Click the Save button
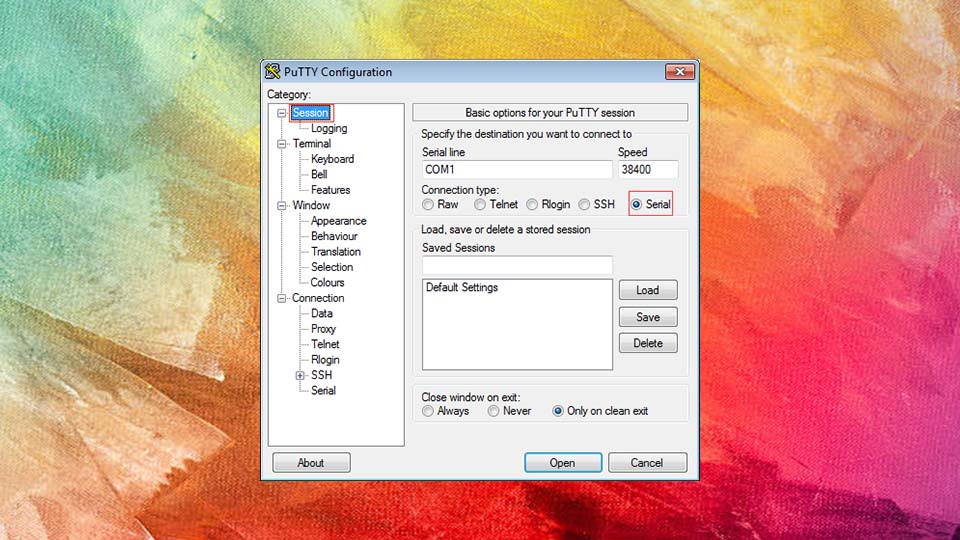960x540 pixels. (x=648, y=317)
